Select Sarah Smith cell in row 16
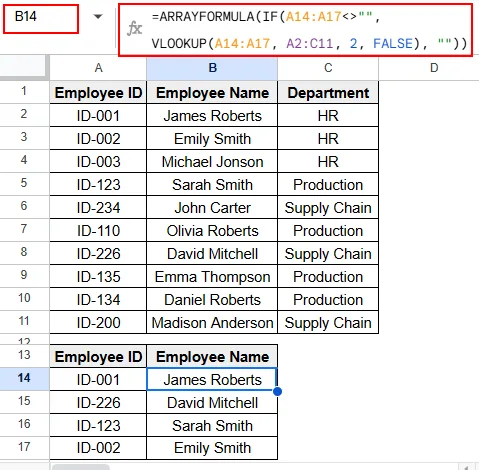The width and height of the screenshot is (479, 470). tap(212, 425)
